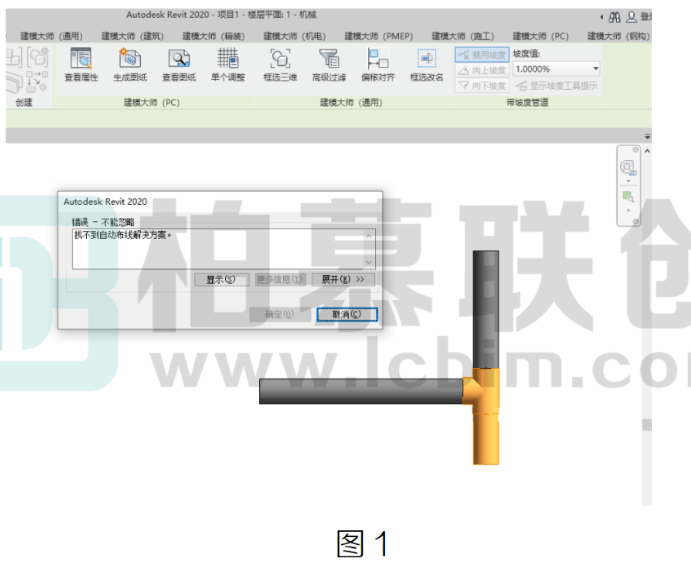
Task: Click 展开(E) >> to expand error details
Action: [x=343, y=279]
